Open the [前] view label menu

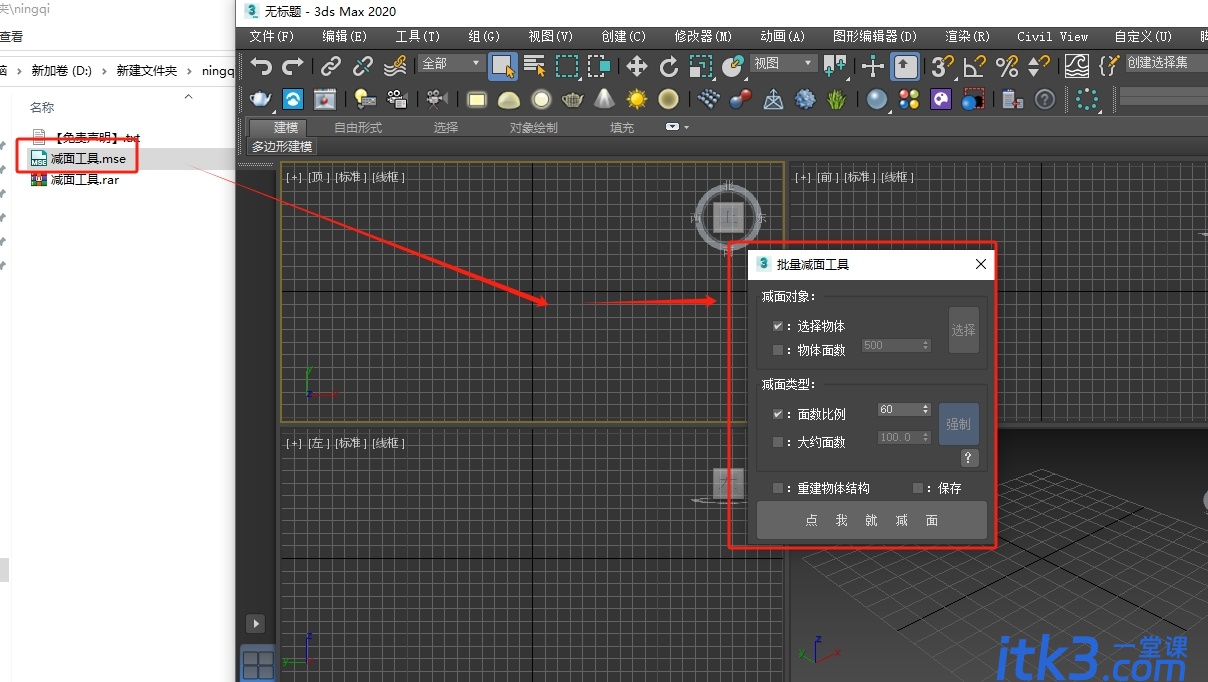click(x=826, y=177)
